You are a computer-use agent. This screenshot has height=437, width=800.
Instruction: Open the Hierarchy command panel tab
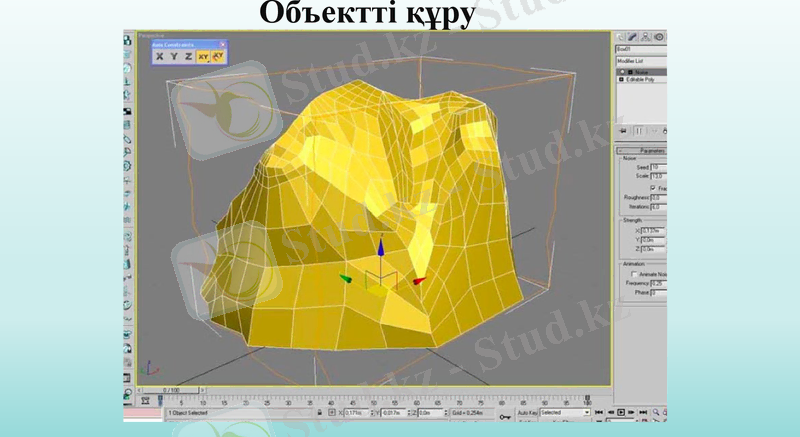(645, 37)
